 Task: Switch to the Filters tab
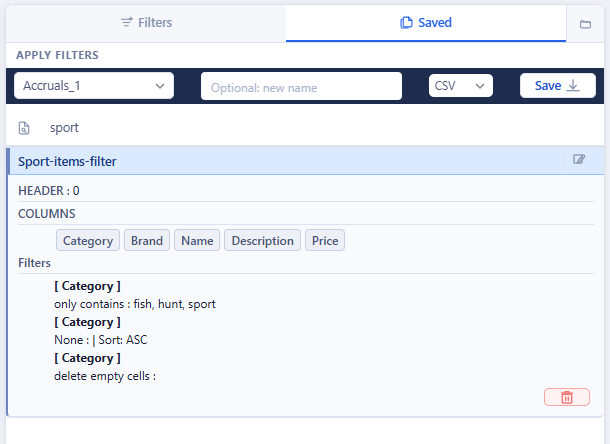[146, 23]
